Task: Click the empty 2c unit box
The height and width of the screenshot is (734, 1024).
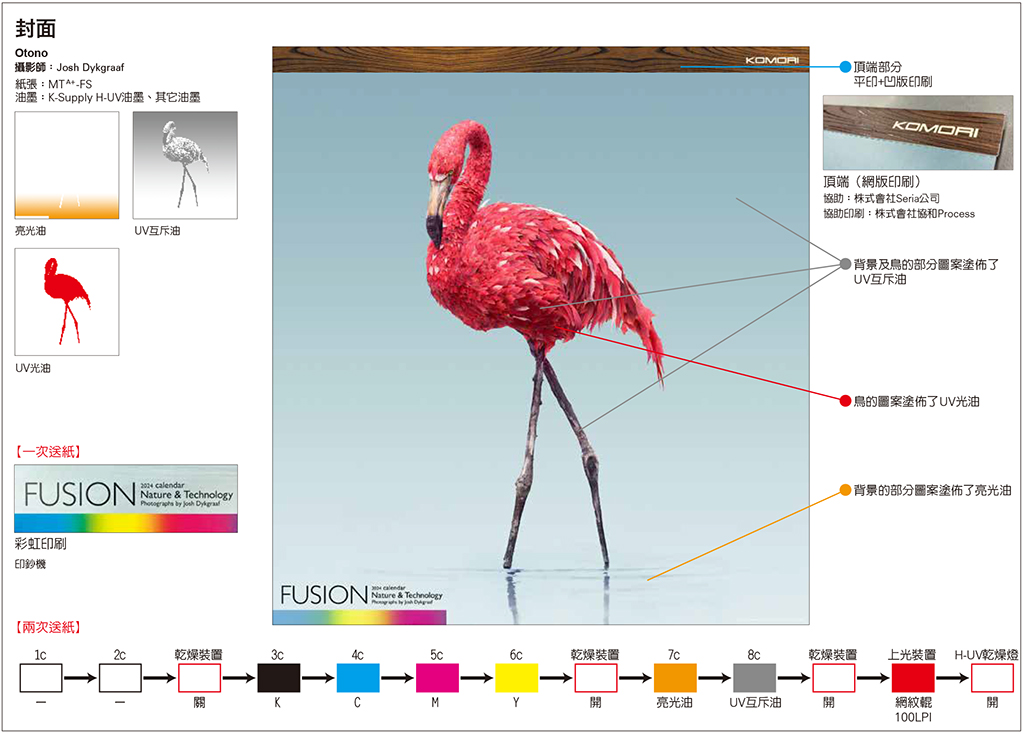Action: click(120, 679)
